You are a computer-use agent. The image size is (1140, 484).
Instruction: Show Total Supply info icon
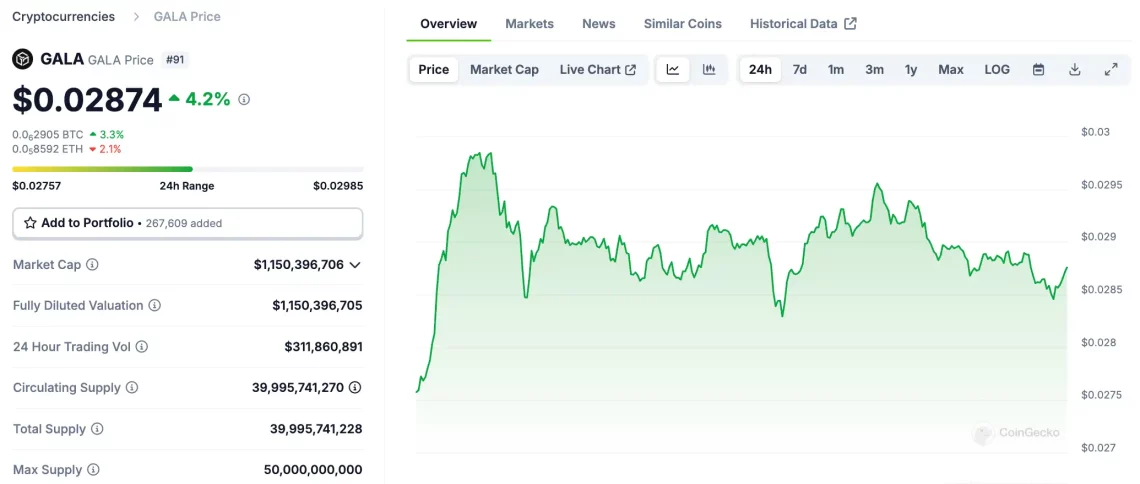[97, 429]
